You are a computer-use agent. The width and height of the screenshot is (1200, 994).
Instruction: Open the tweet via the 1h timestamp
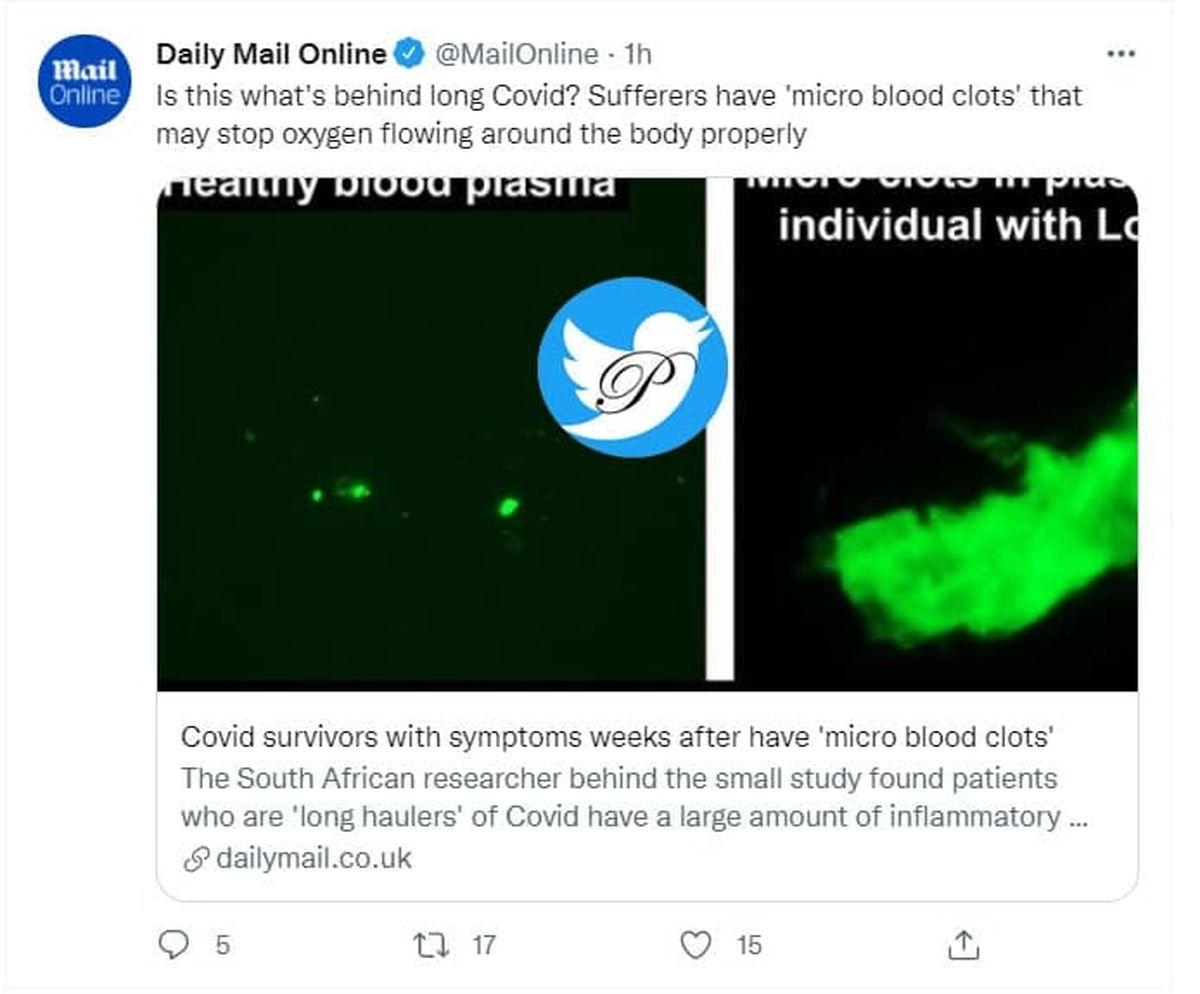[636, 53]
